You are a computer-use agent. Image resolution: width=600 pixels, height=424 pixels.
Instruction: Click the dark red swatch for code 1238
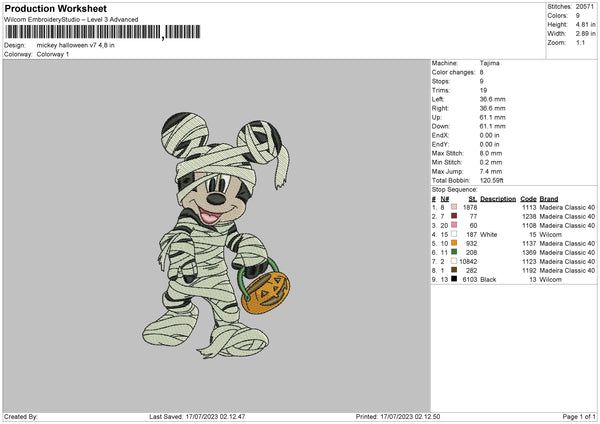[x=454, y=216]
